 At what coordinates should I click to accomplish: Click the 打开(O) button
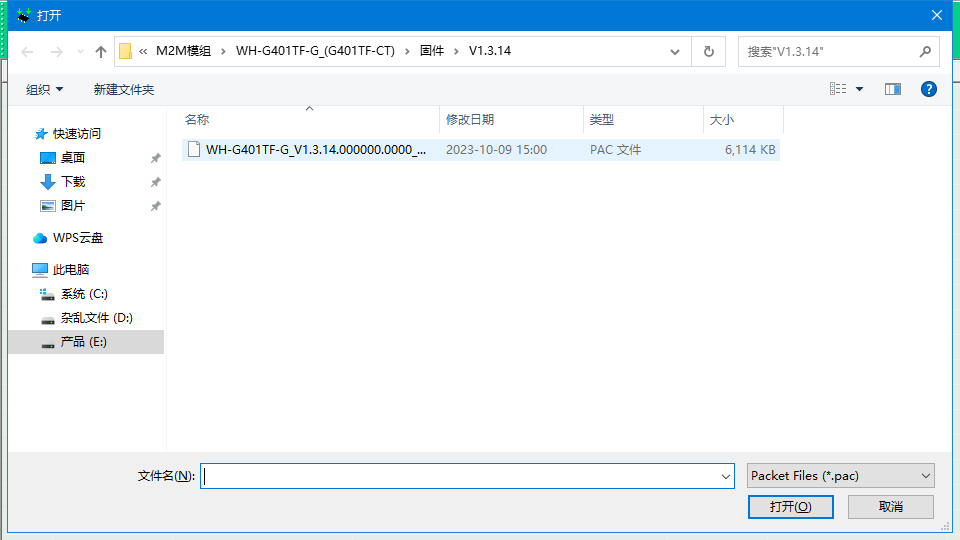coord(790,507)
